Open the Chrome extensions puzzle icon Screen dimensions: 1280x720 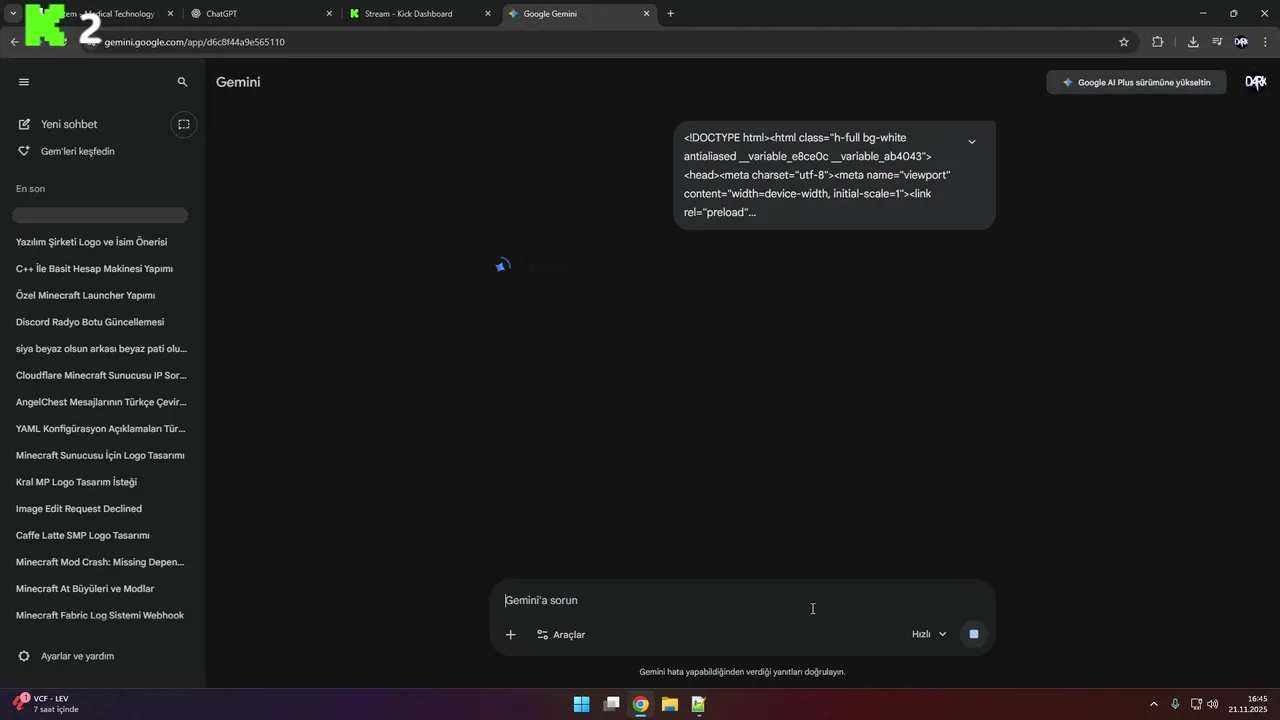[x=1158, y=42]
